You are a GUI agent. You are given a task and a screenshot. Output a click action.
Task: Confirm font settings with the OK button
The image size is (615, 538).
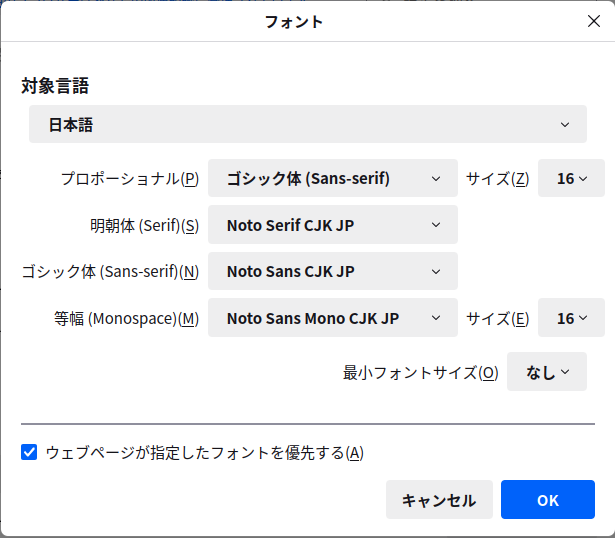pyautogui.click(x=547, y=500)
